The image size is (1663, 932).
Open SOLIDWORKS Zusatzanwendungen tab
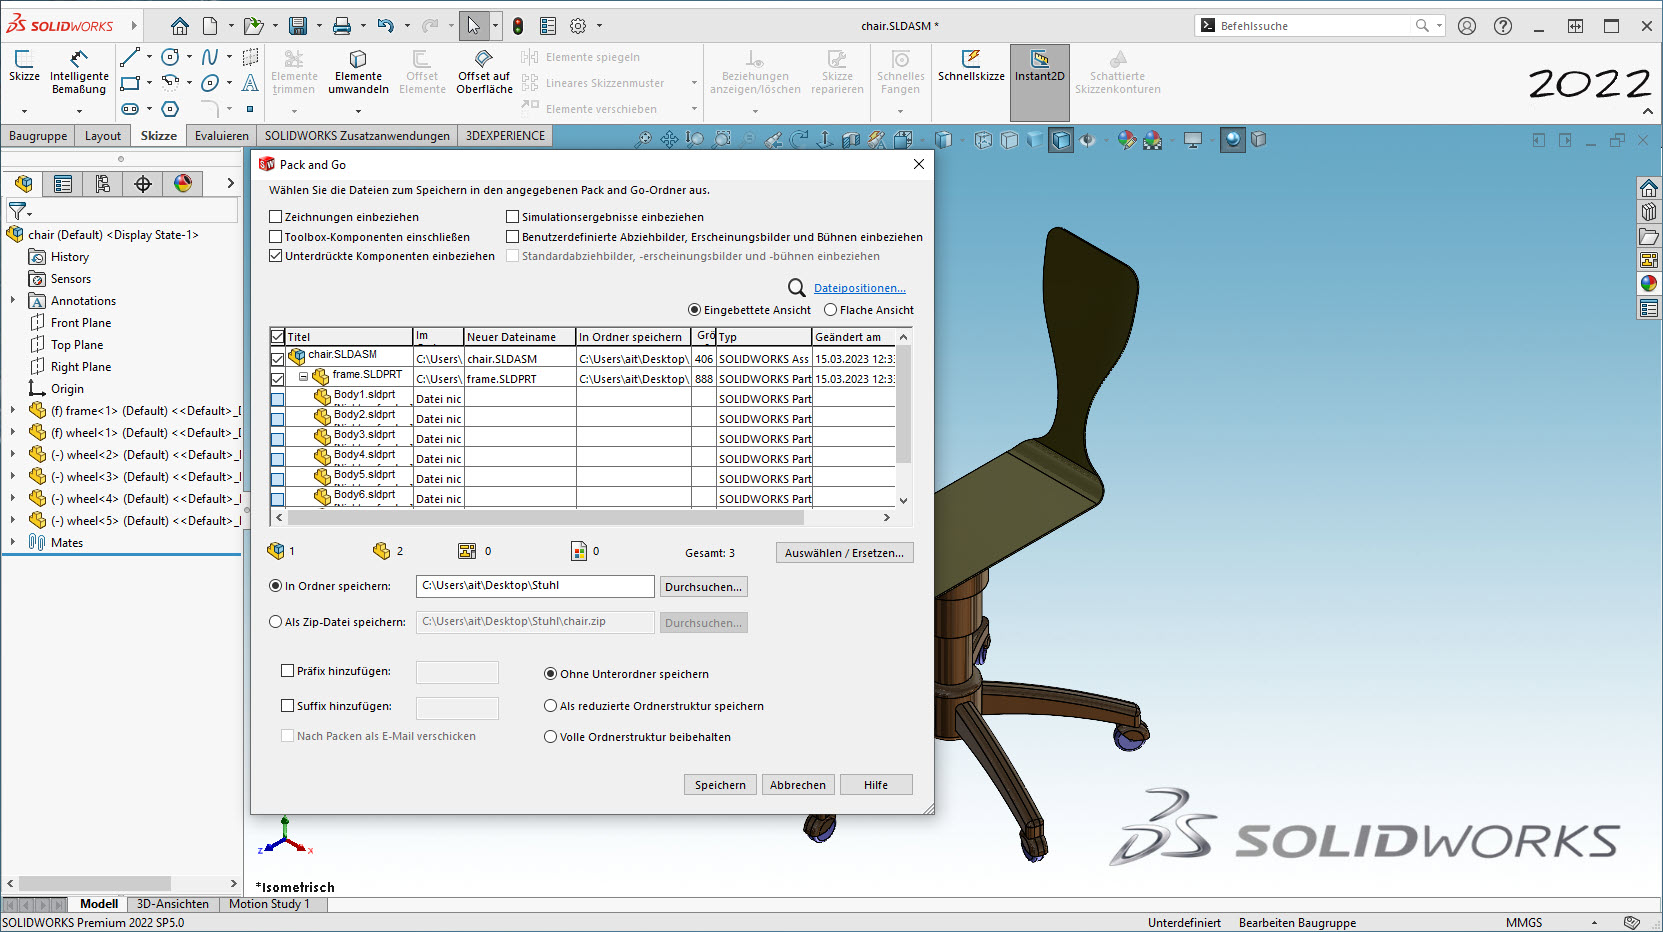click(357, 136)
